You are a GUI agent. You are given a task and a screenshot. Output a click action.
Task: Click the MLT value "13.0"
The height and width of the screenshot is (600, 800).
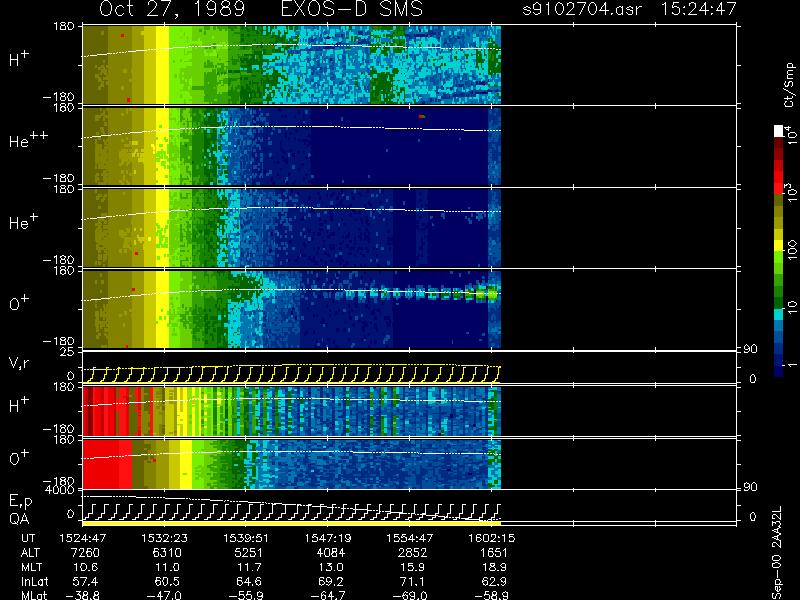point(333,567)
